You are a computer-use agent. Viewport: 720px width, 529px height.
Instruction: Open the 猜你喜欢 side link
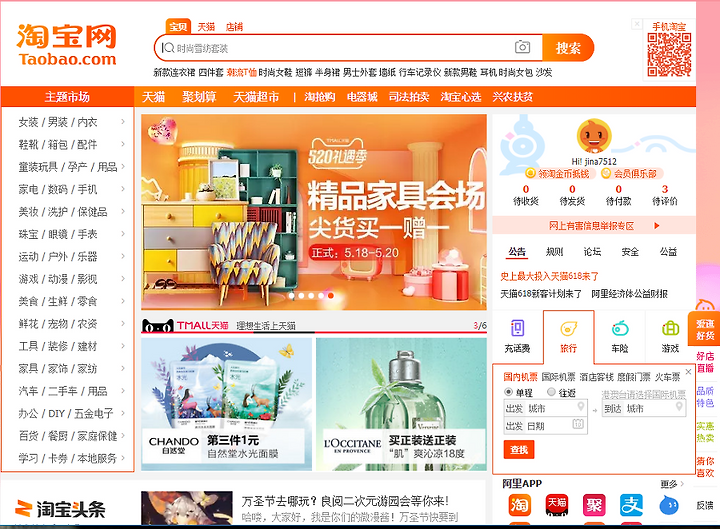point(705,467)
